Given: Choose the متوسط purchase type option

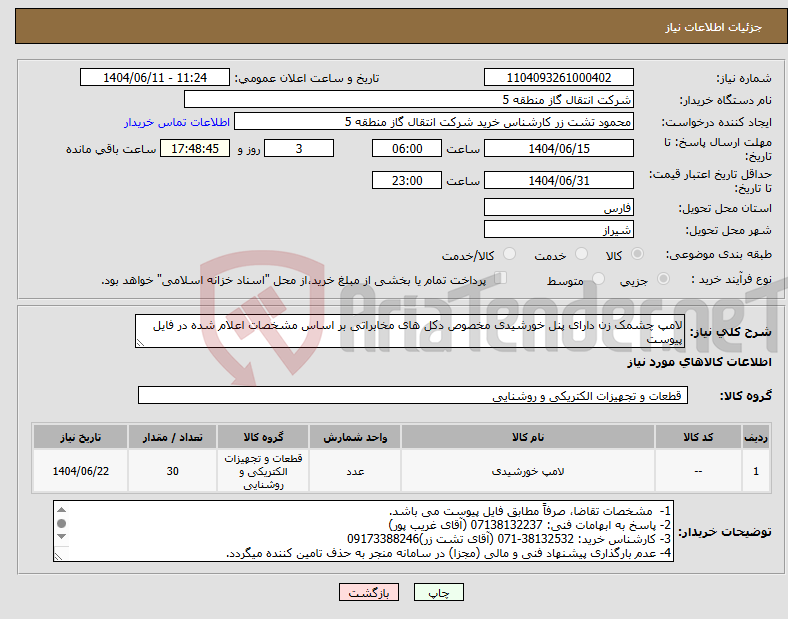Looking at the screenshot, I should pos(599,278).
